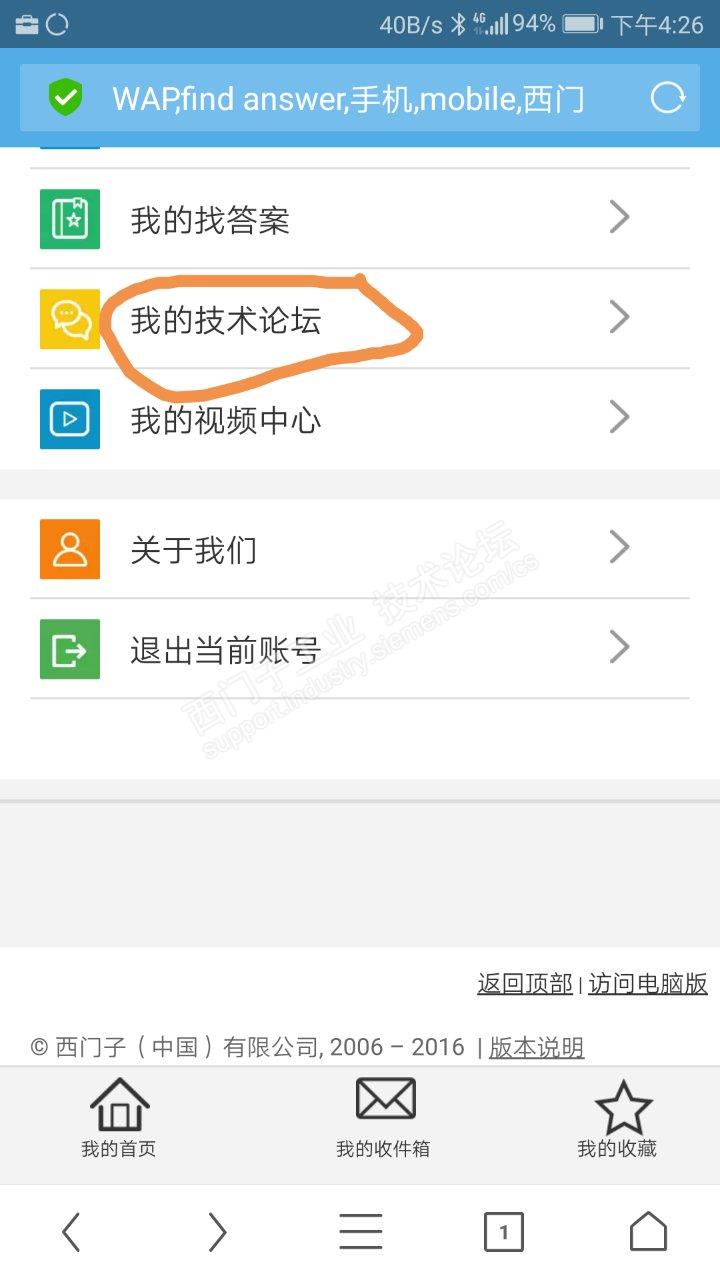Tap the green 我的找答案 bookmark icon
The height and width of the screenshot is (1280, 720).
(x=70, y=218)
